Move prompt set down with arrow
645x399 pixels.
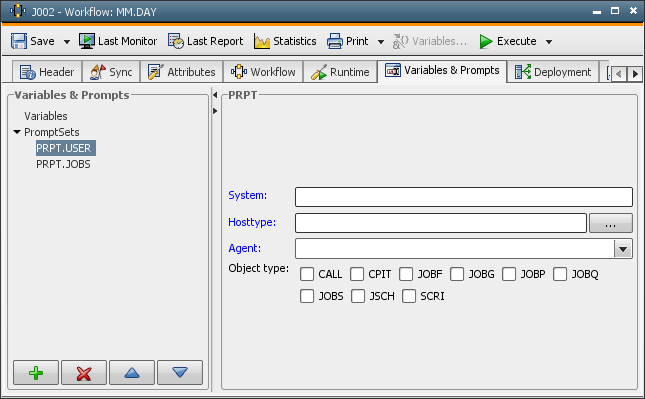click(180, 373)
